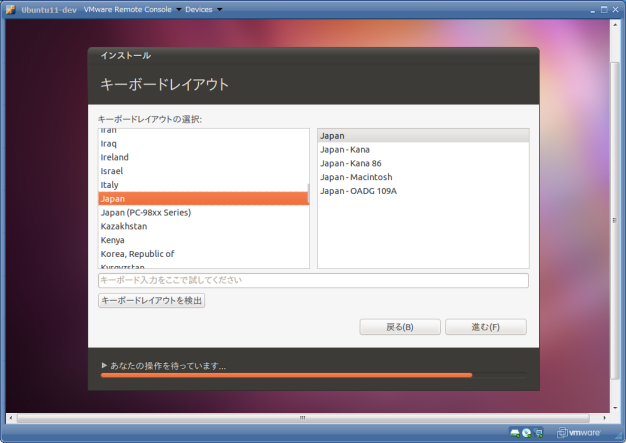Click the 戻る(B) back button

click(x=400, y=327)
